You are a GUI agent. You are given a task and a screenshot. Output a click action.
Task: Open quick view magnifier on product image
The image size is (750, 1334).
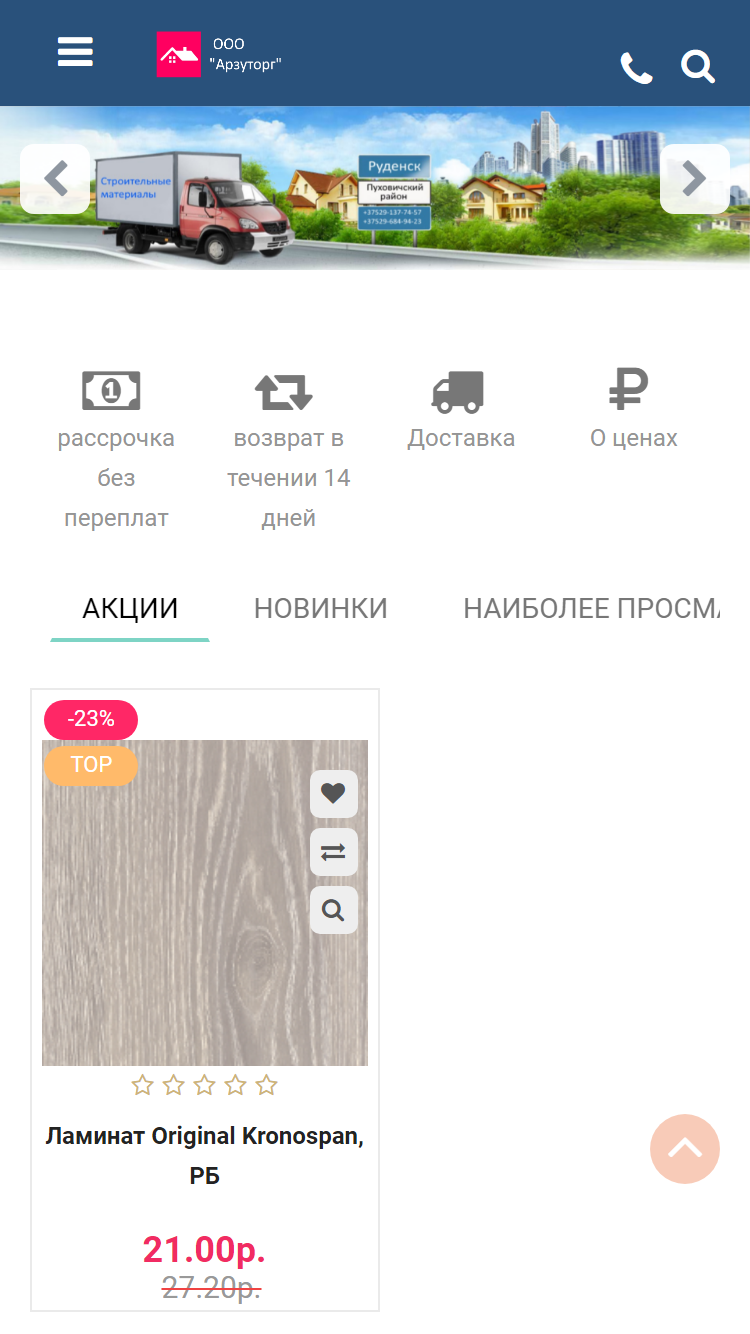pyautogui.click(x=333, y=910)
